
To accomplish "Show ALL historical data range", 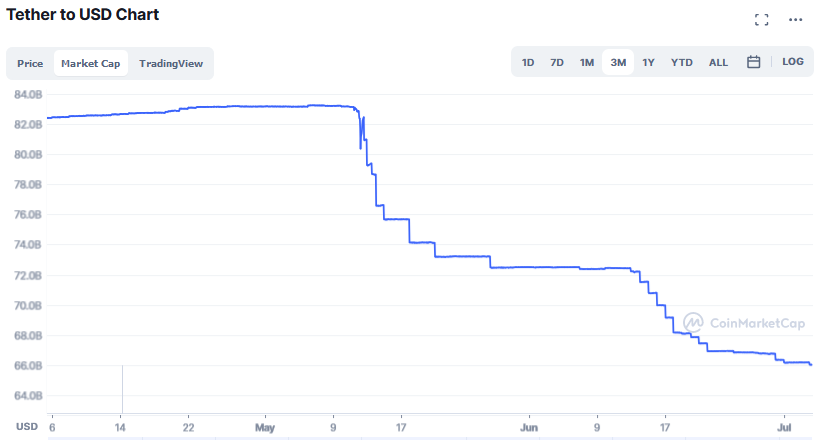I will [718, 63].
